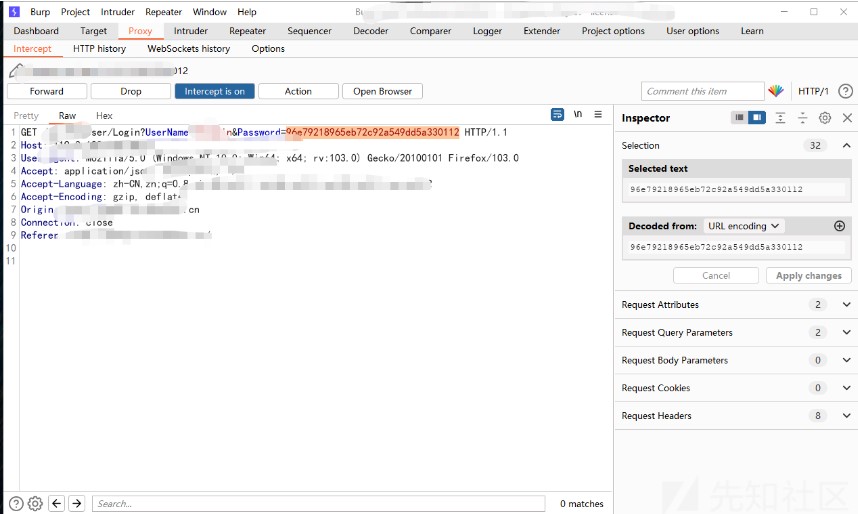Collapse the Selection section chevron
Viewport: 858px width, 514px height.
tap(847, 145)
